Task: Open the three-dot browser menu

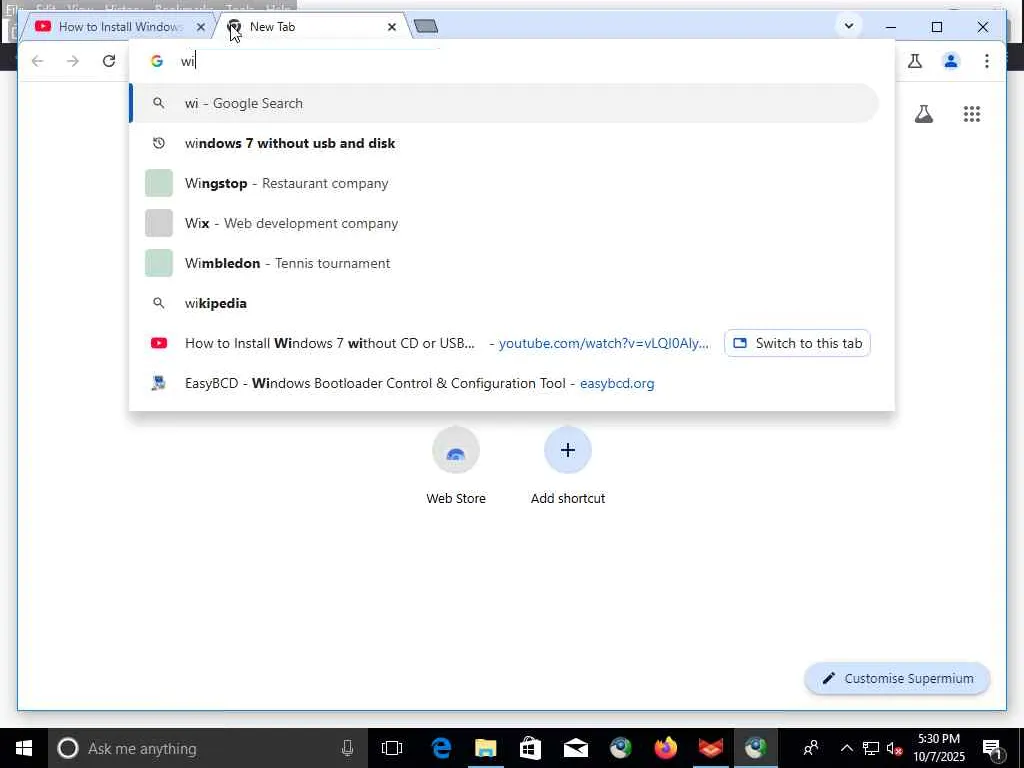Action: click(x=987, y=61)
